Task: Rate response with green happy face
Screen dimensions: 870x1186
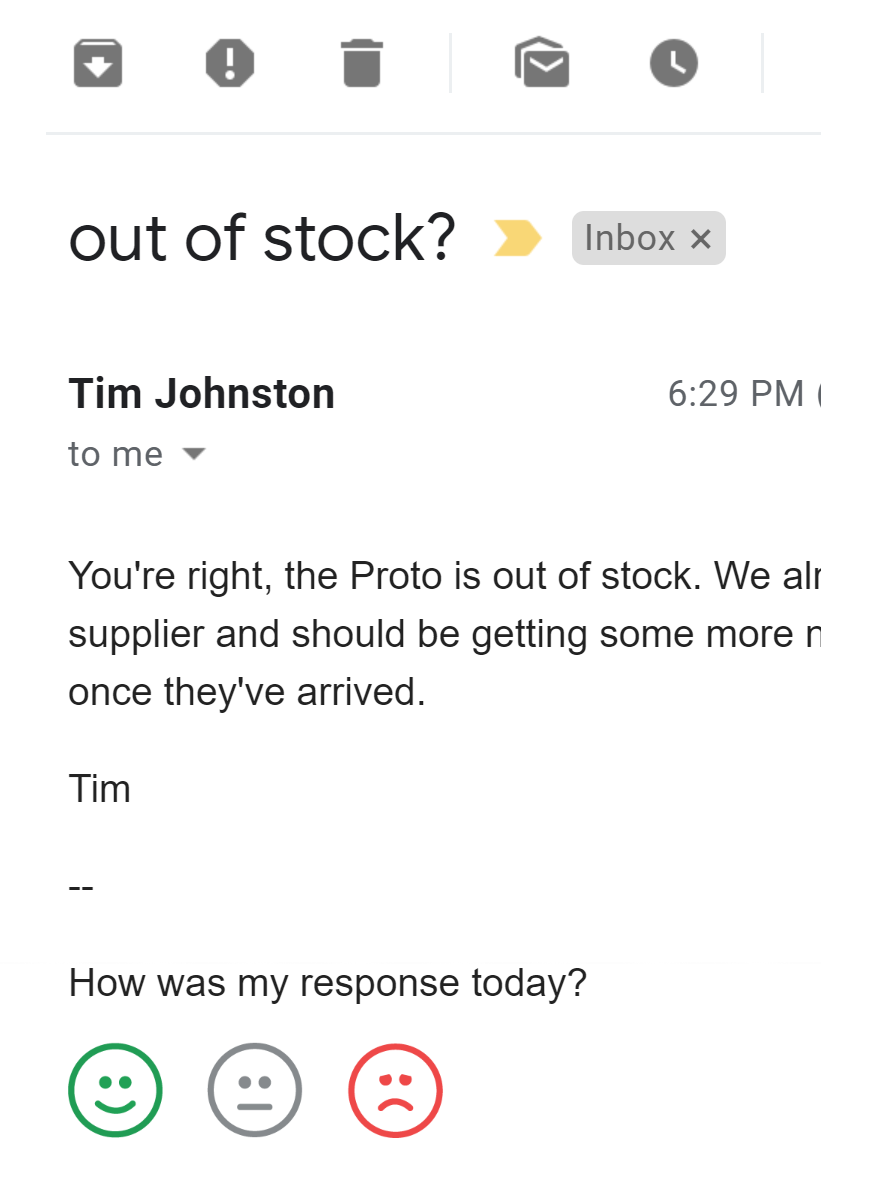Action: coord(115,1090)
